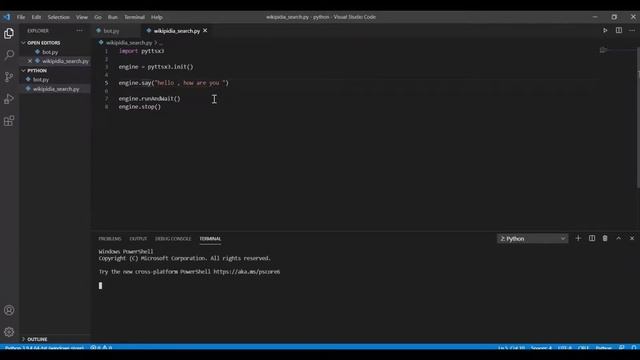Maximize the terminal panel size
640x360 pixels.
pos(618,238)
